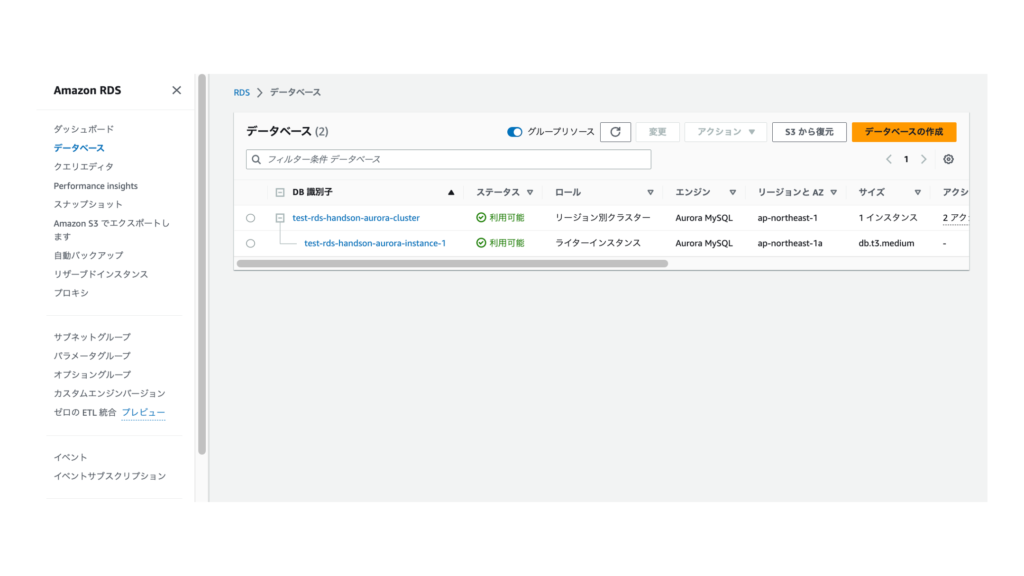Select radio button for test-rds-handson-aurora-cluster
This screenshot has width=1024, height=576.
click(250, 218)
